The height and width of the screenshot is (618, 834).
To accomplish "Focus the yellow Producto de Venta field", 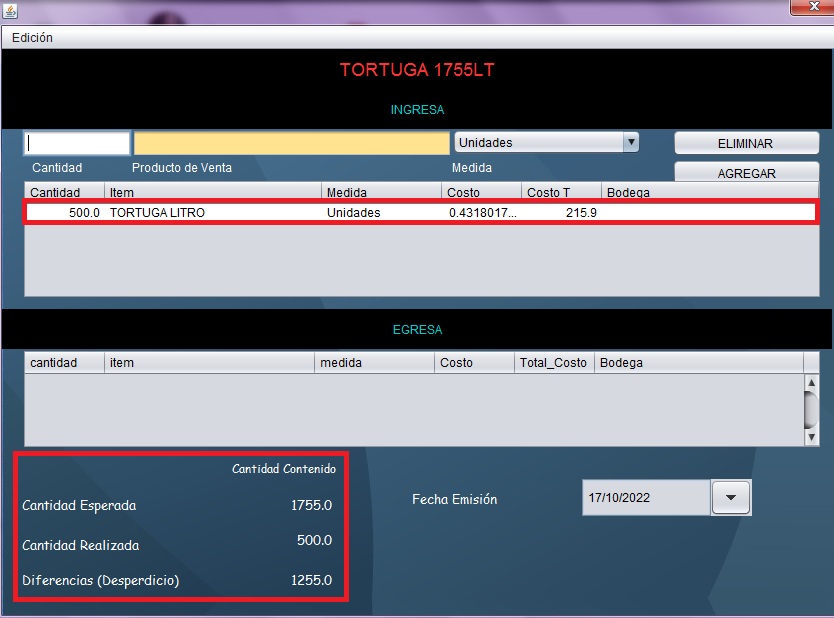I will pos(291,143).
